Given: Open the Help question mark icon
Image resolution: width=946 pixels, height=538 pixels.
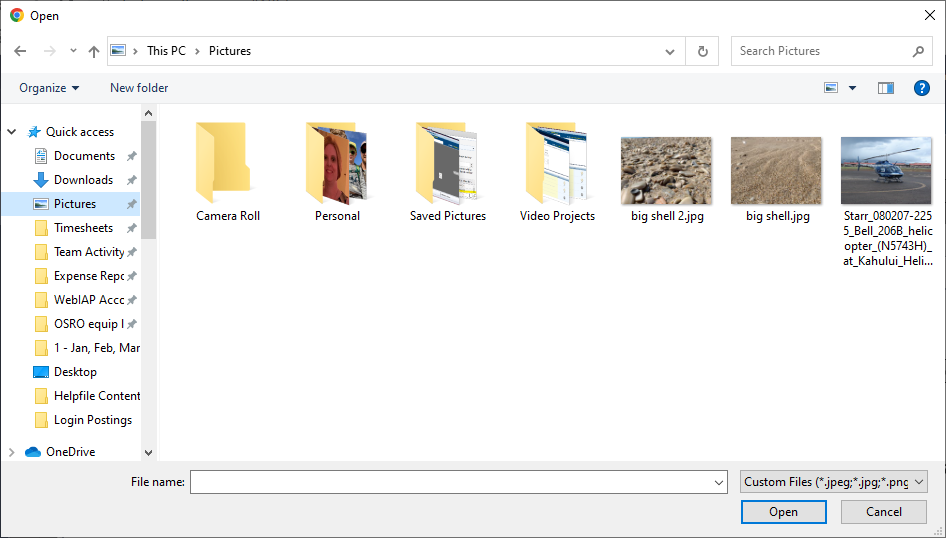Looking at the screenshot, I should point(921,88).
